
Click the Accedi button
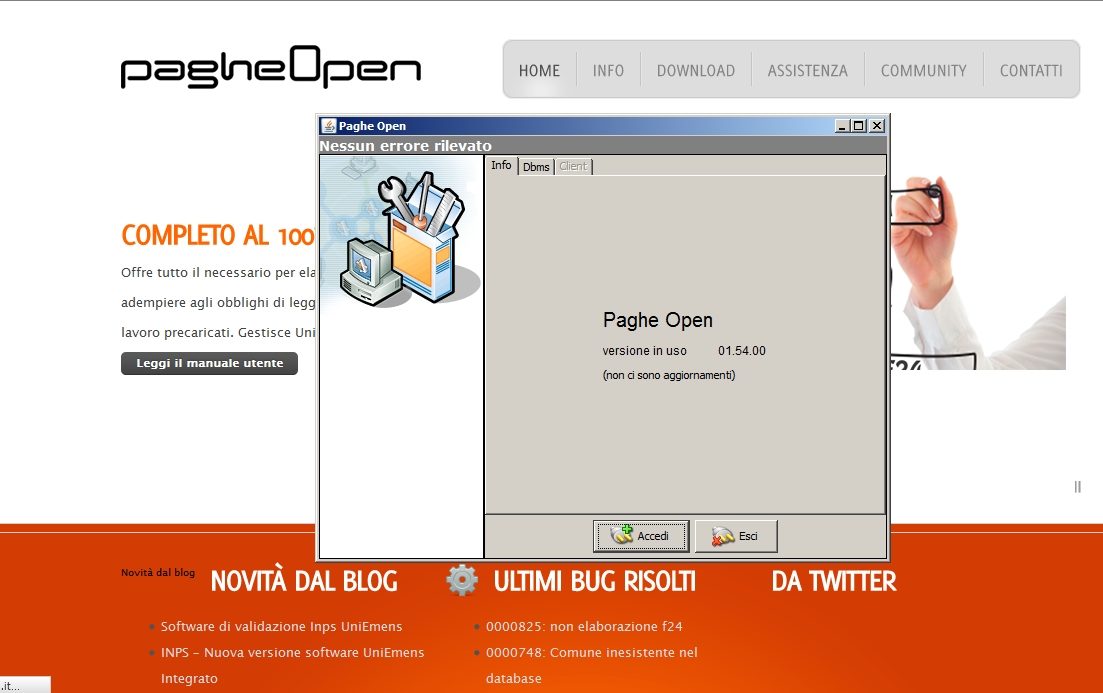point(641,536)
